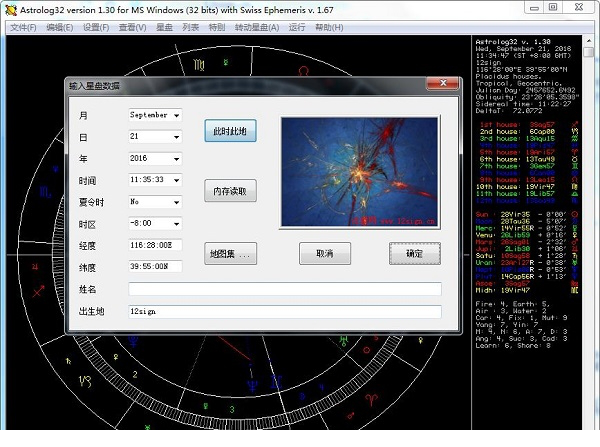Click the Virgo glyph at chart top
Image resolution: width=600 pixels, height=447 pixels.
click(199, 65)
